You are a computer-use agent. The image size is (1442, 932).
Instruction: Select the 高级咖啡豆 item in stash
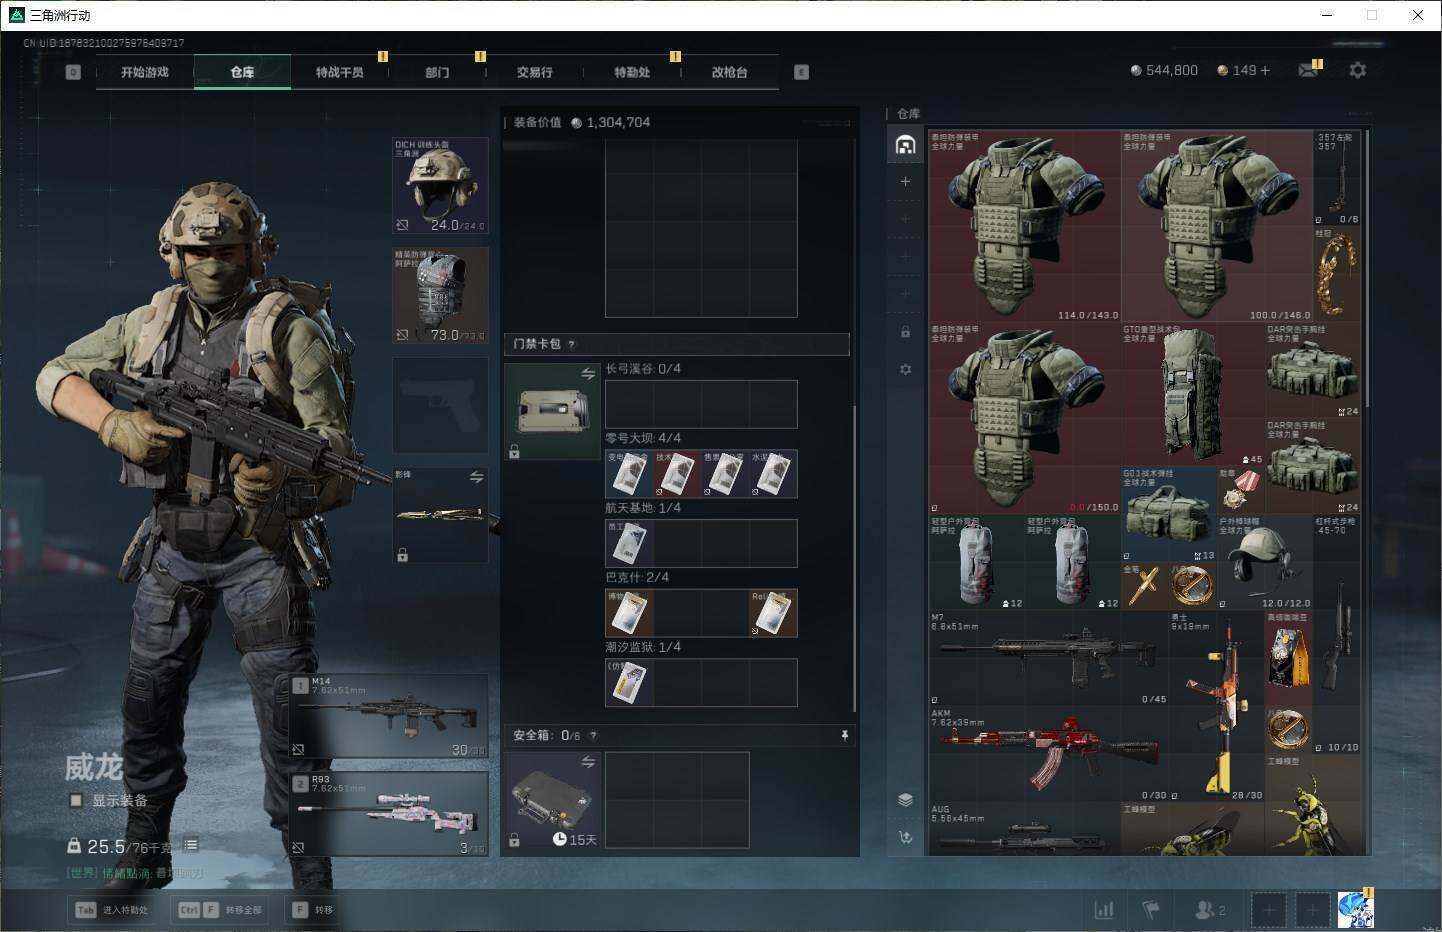(x=1289, y=658)
